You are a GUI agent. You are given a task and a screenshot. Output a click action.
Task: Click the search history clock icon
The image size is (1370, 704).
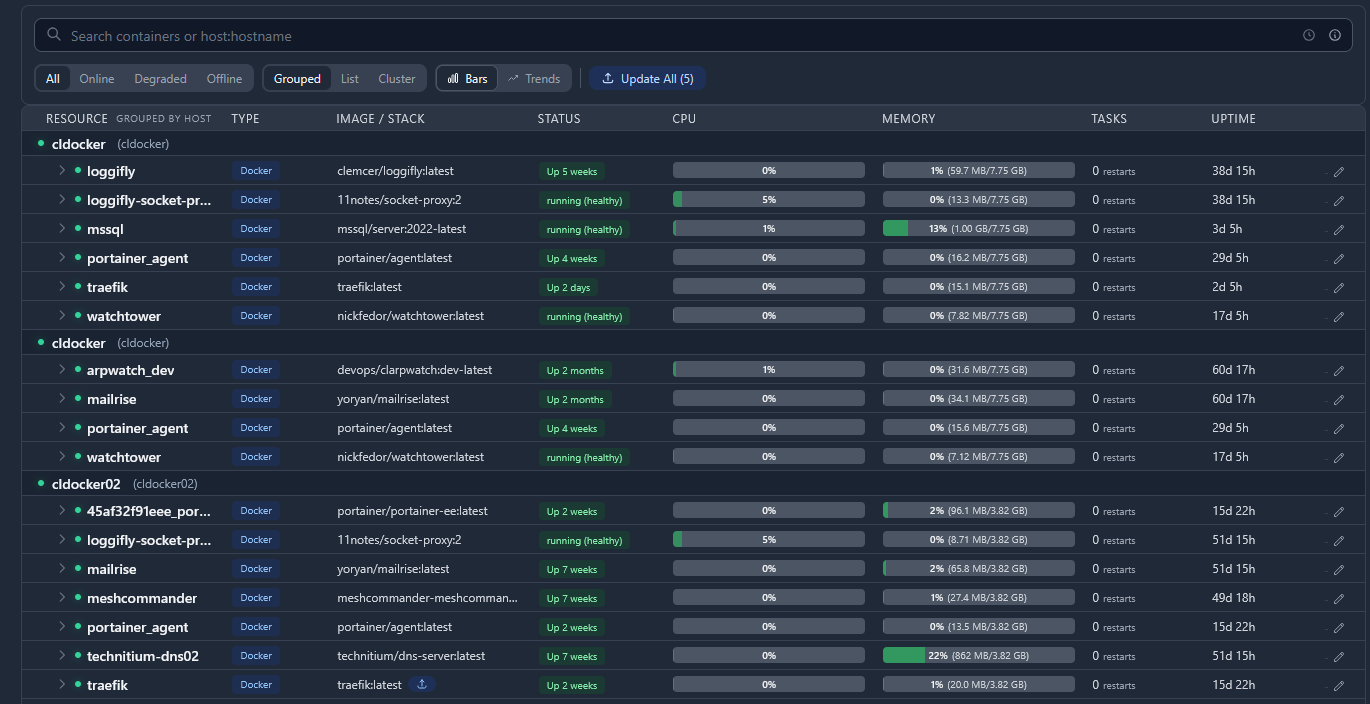click(1309, 35)
